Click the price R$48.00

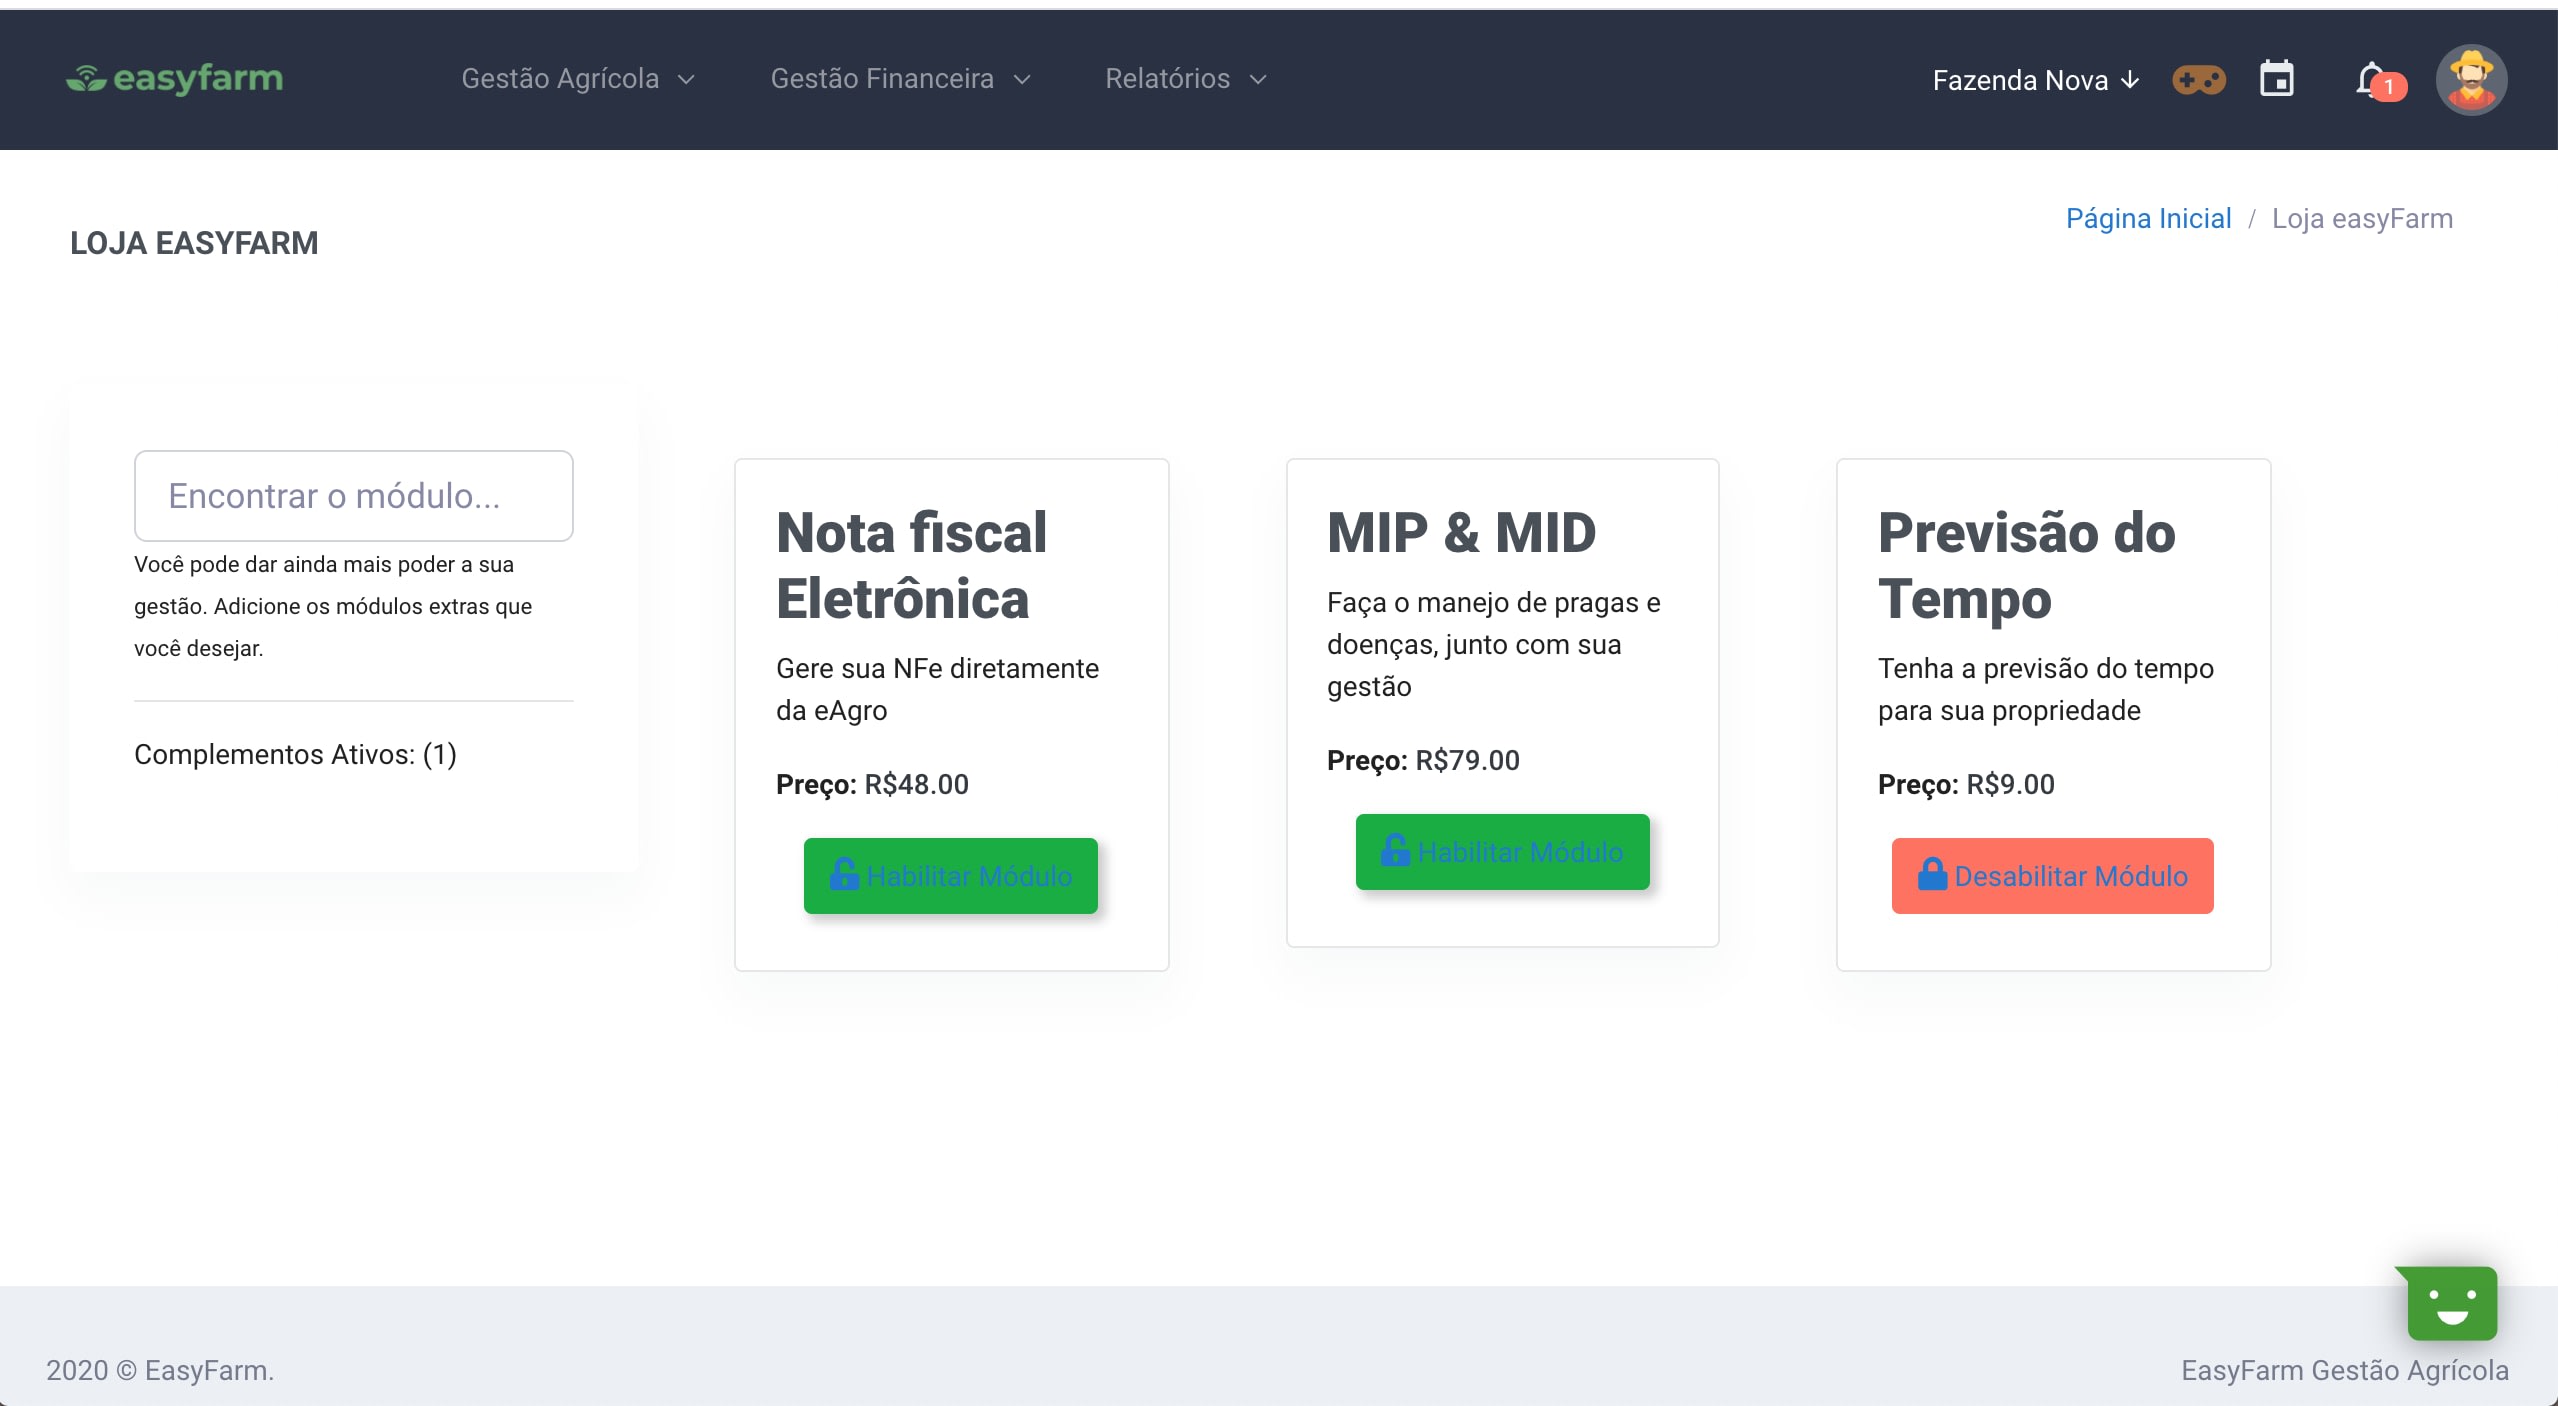click(x=916, y=784)
